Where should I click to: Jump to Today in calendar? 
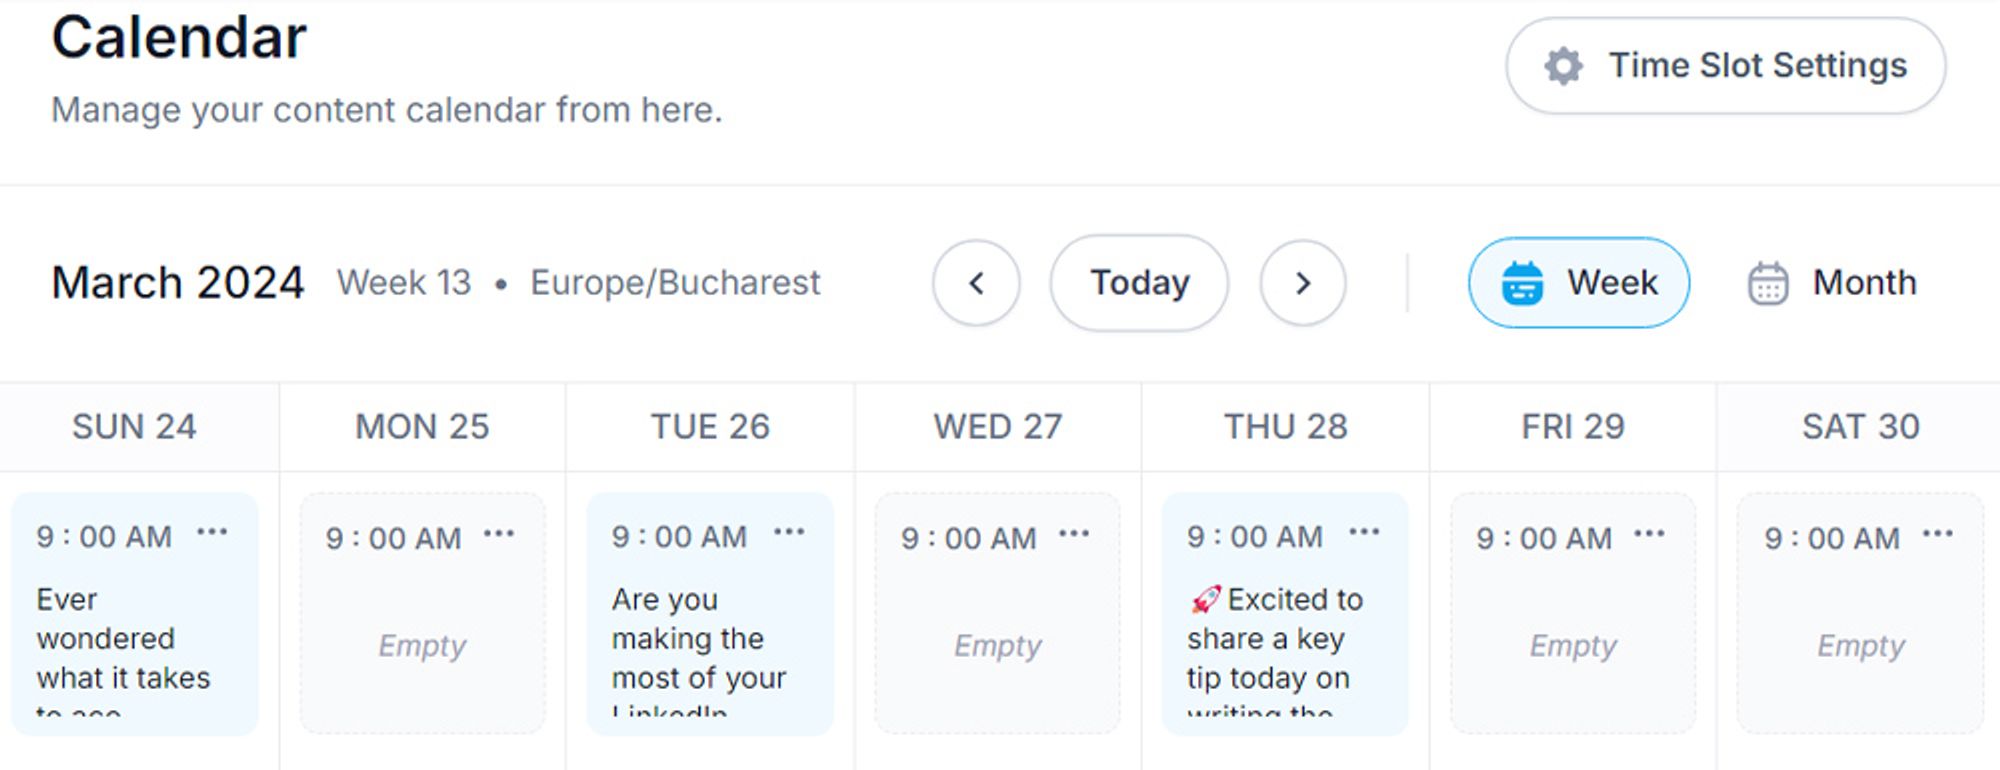[1139, 283]
